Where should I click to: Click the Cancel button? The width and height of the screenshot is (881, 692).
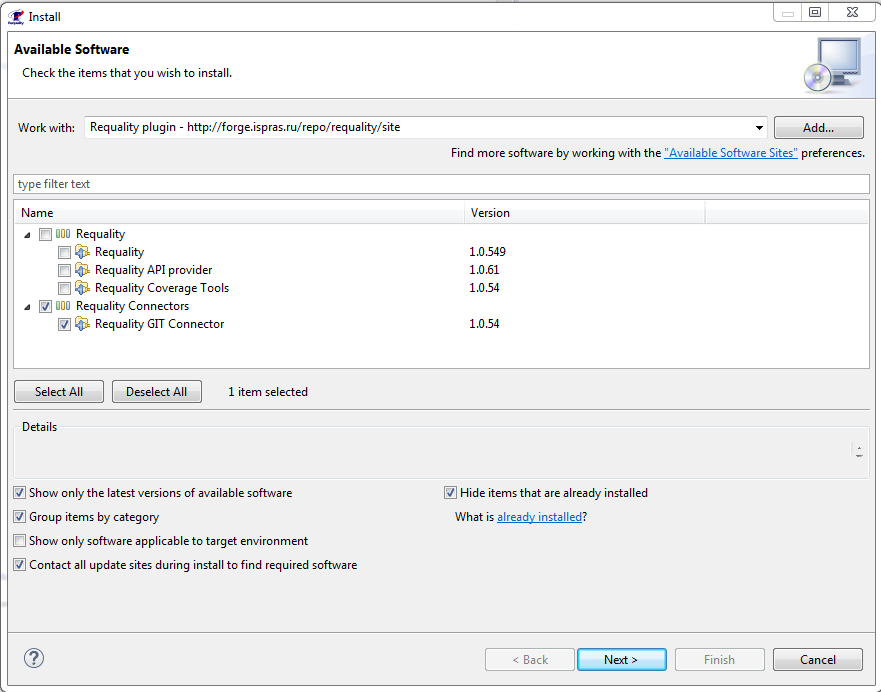pos(818,659)
